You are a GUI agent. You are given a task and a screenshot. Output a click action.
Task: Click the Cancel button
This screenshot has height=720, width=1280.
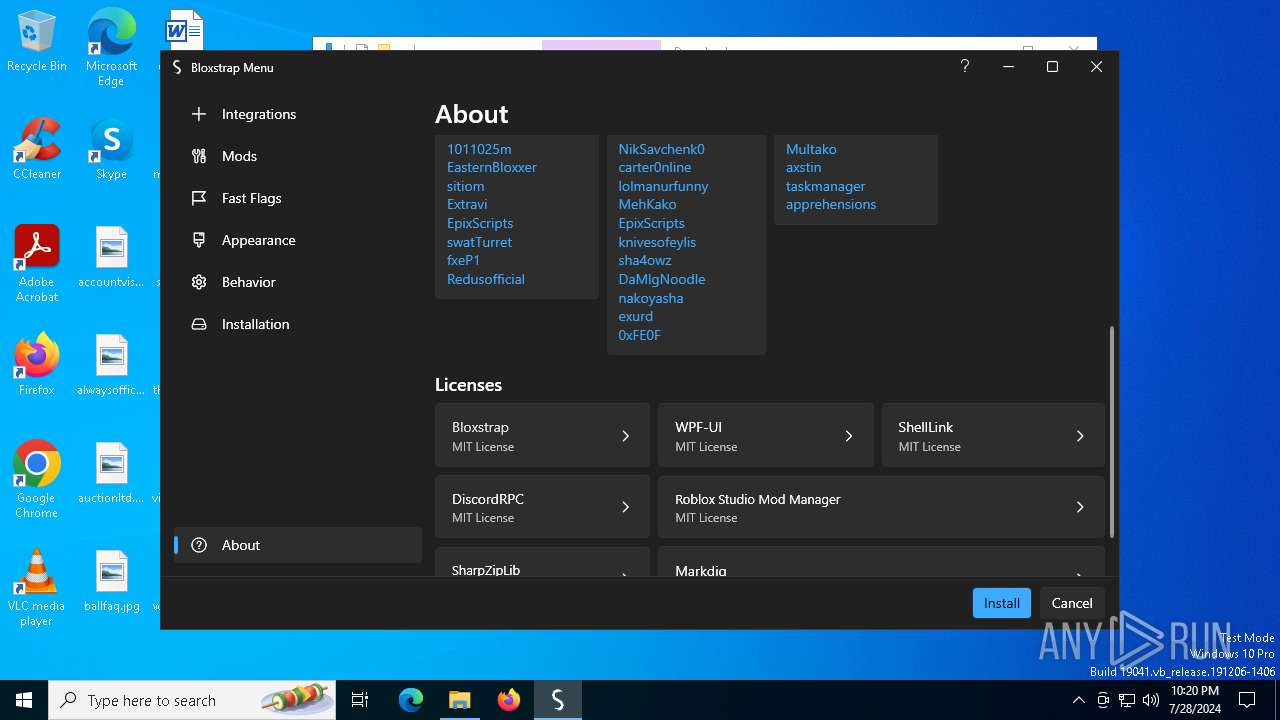[1072, 603]
